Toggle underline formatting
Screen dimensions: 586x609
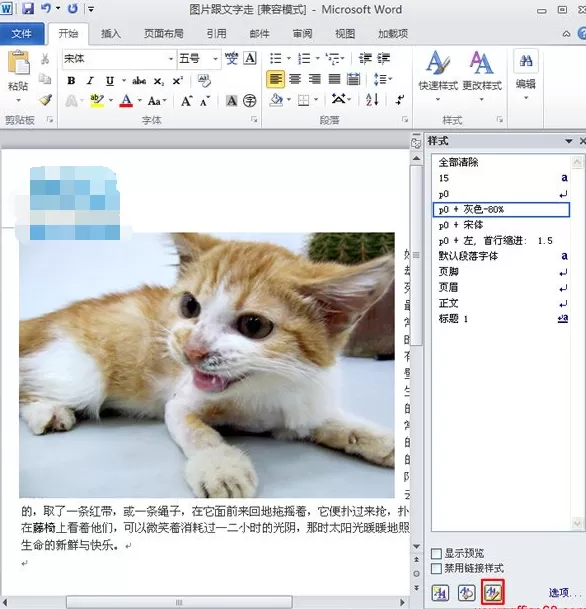pos(110,81)
